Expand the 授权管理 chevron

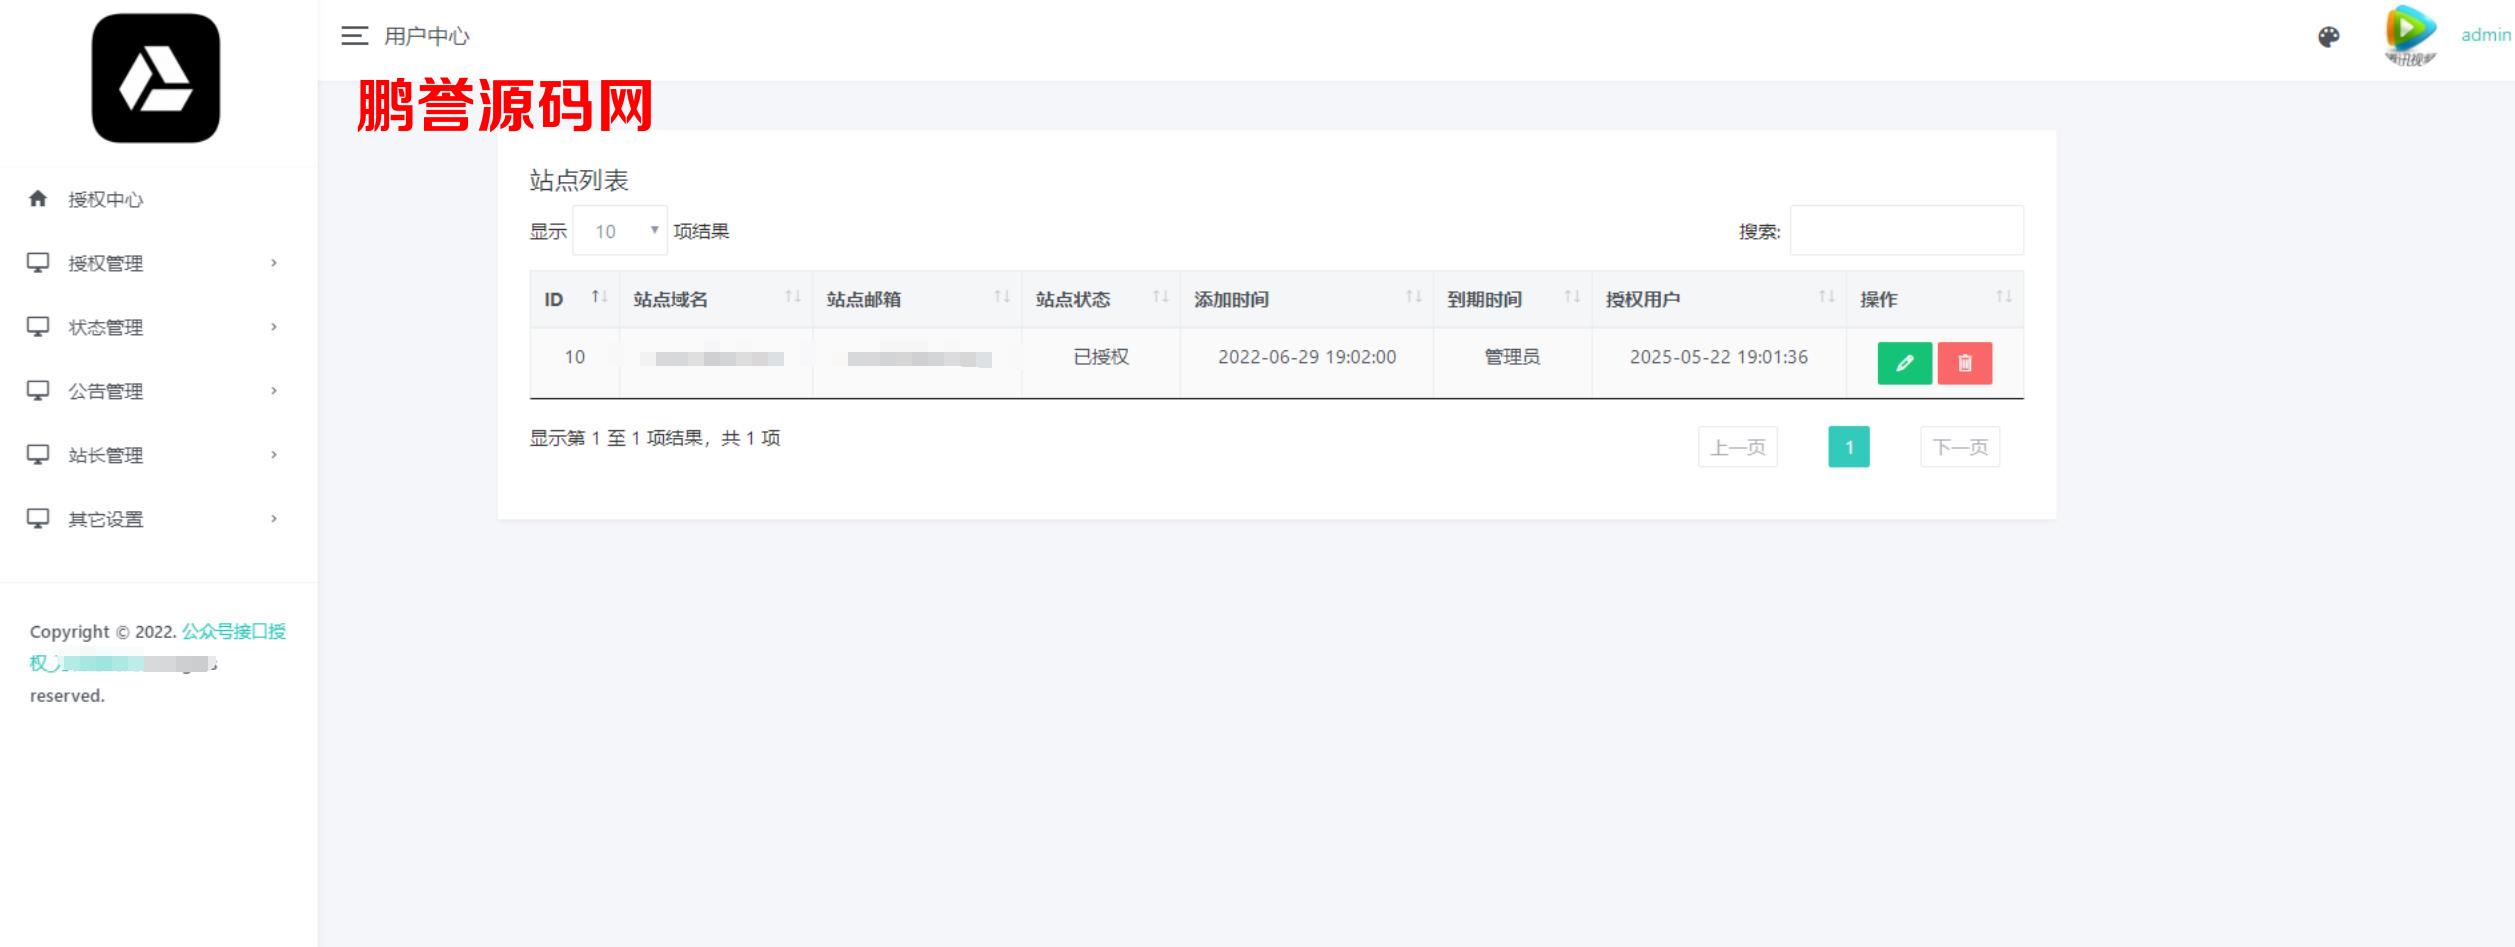tap(274, 263)
